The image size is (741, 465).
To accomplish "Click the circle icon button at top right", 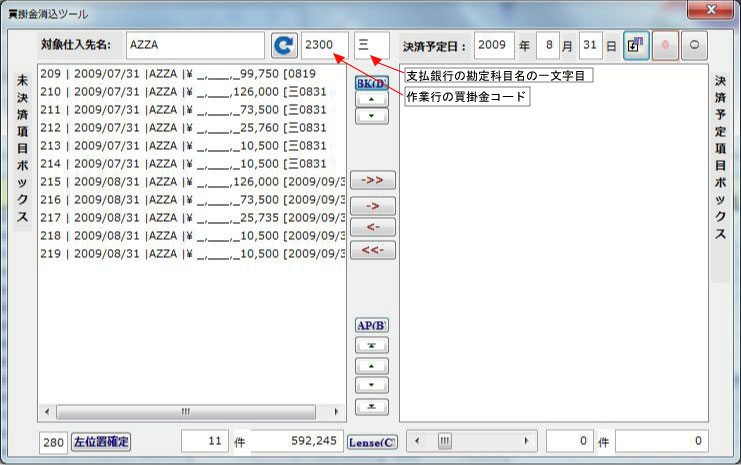I will [x=694, y=45].
